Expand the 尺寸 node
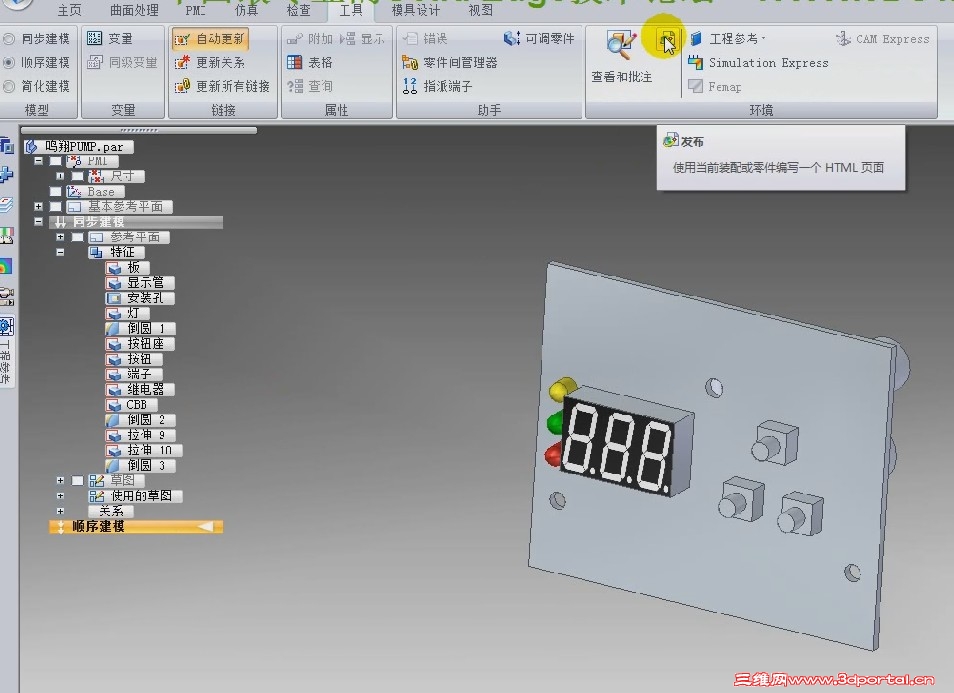This screenshot has height=693, width=954. (x=60, y=176)
